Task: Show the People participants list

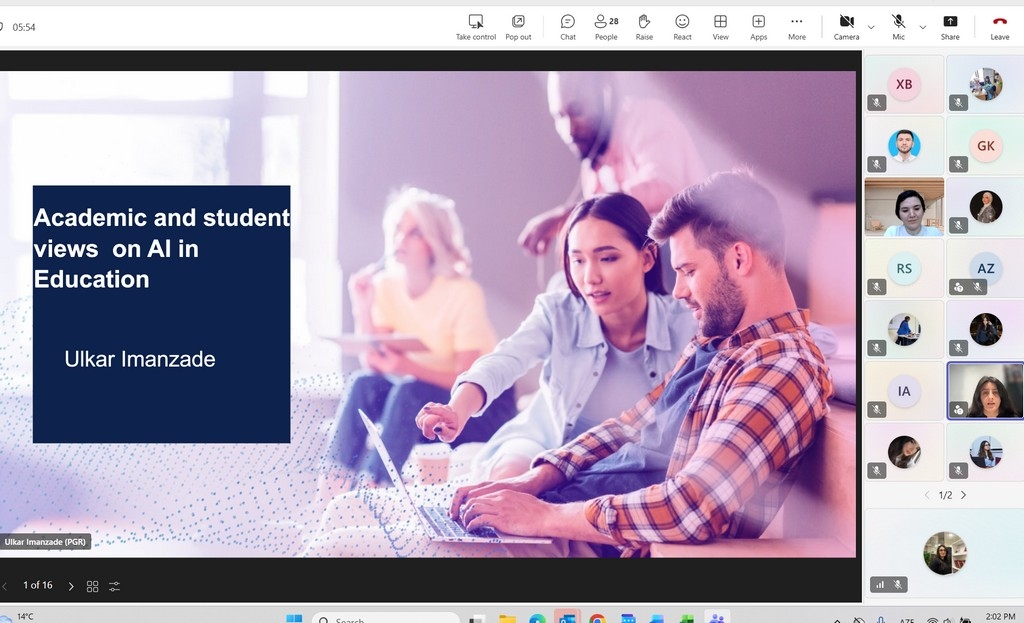Action: [606, 27]
